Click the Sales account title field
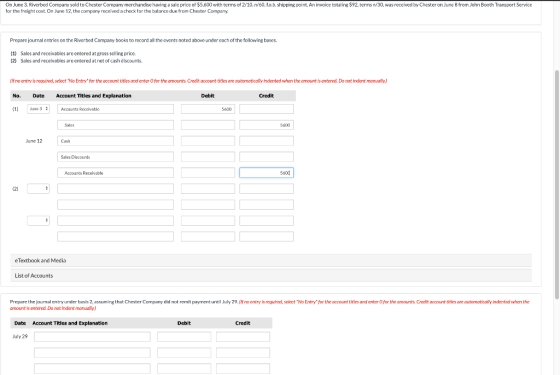560x375 pixels. (115, 125)
